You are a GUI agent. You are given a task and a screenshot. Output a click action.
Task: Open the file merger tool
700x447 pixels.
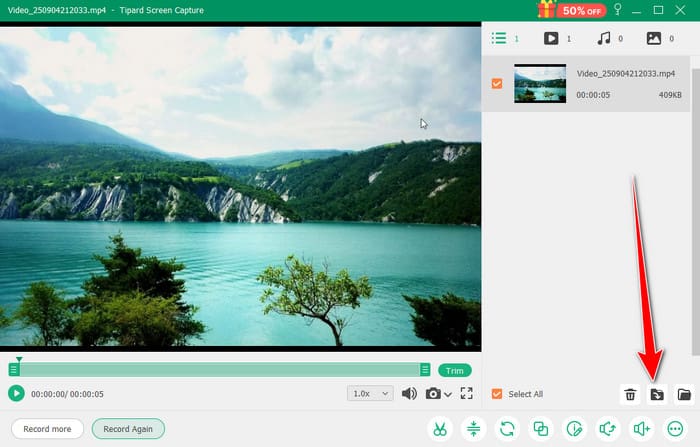pos(541,429)
